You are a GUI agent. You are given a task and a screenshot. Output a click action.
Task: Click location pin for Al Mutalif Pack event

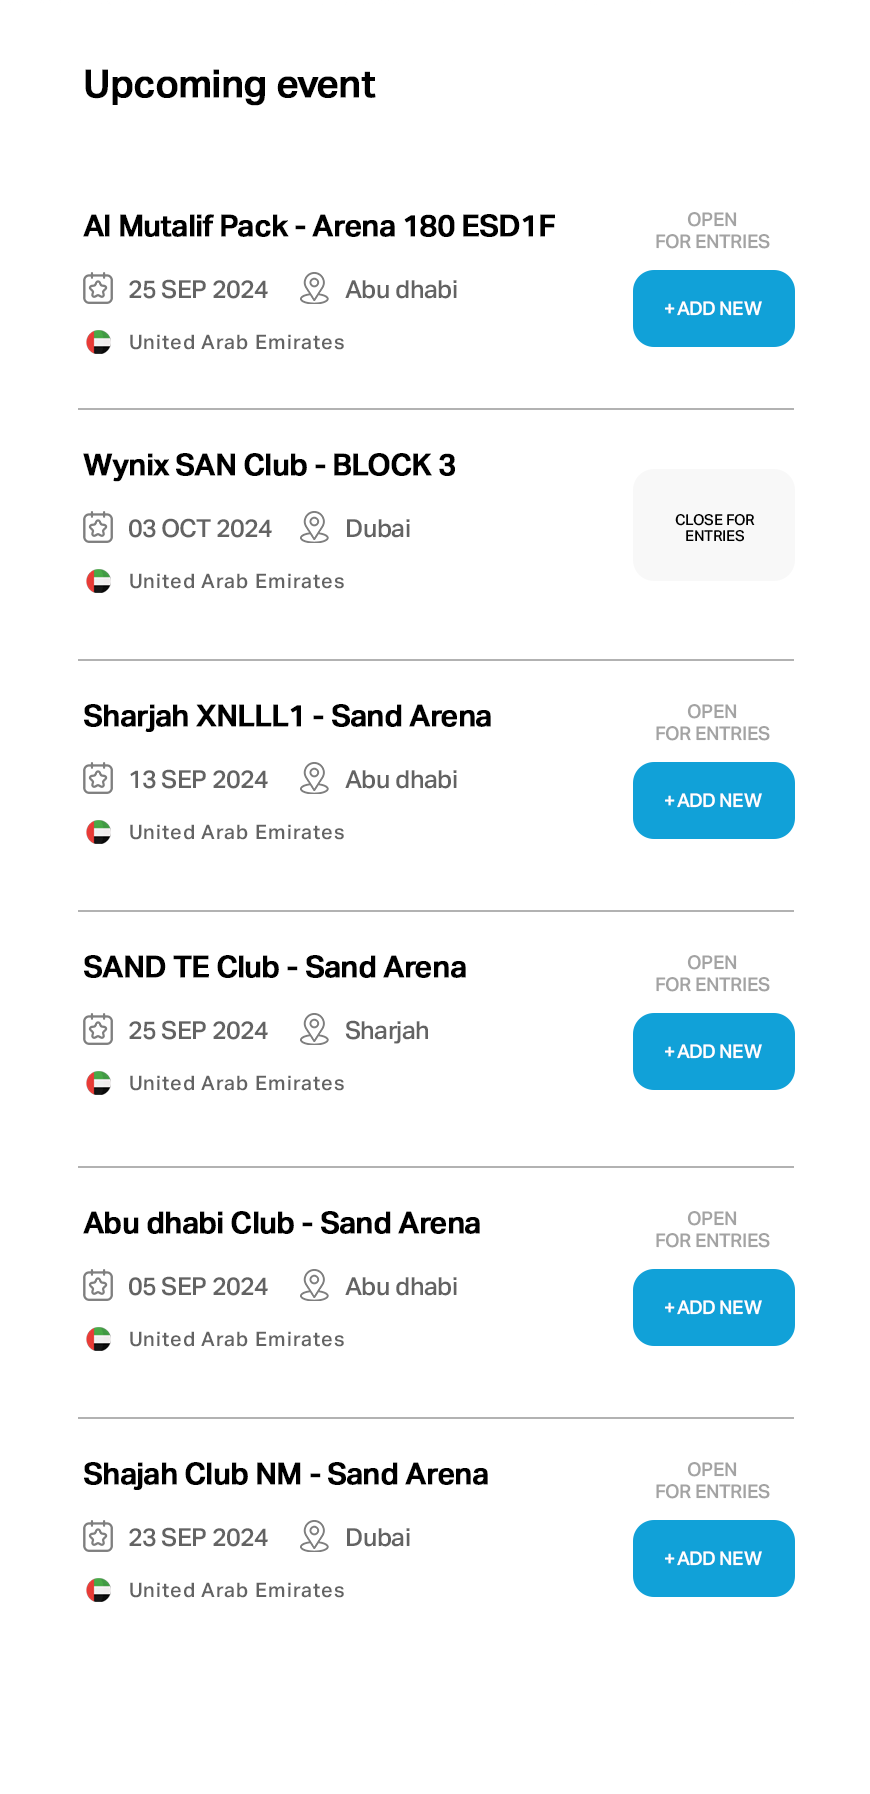pos(314,289)
